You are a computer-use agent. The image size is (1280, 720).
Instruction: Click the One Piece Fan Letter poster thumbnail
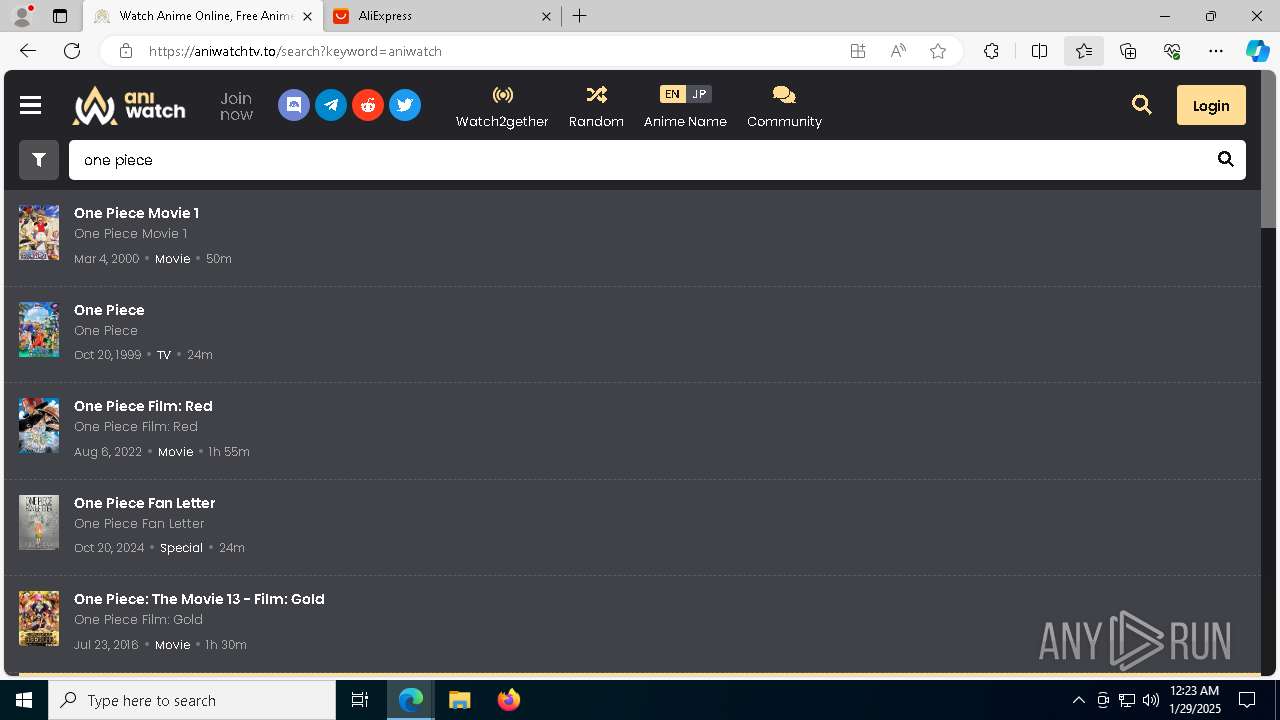(39, 522)
